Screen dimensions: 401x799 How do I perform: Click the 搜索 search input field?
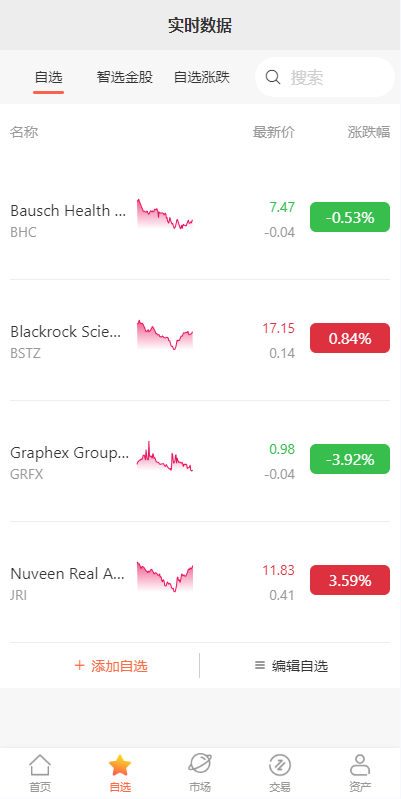click(x=325, y=77)
